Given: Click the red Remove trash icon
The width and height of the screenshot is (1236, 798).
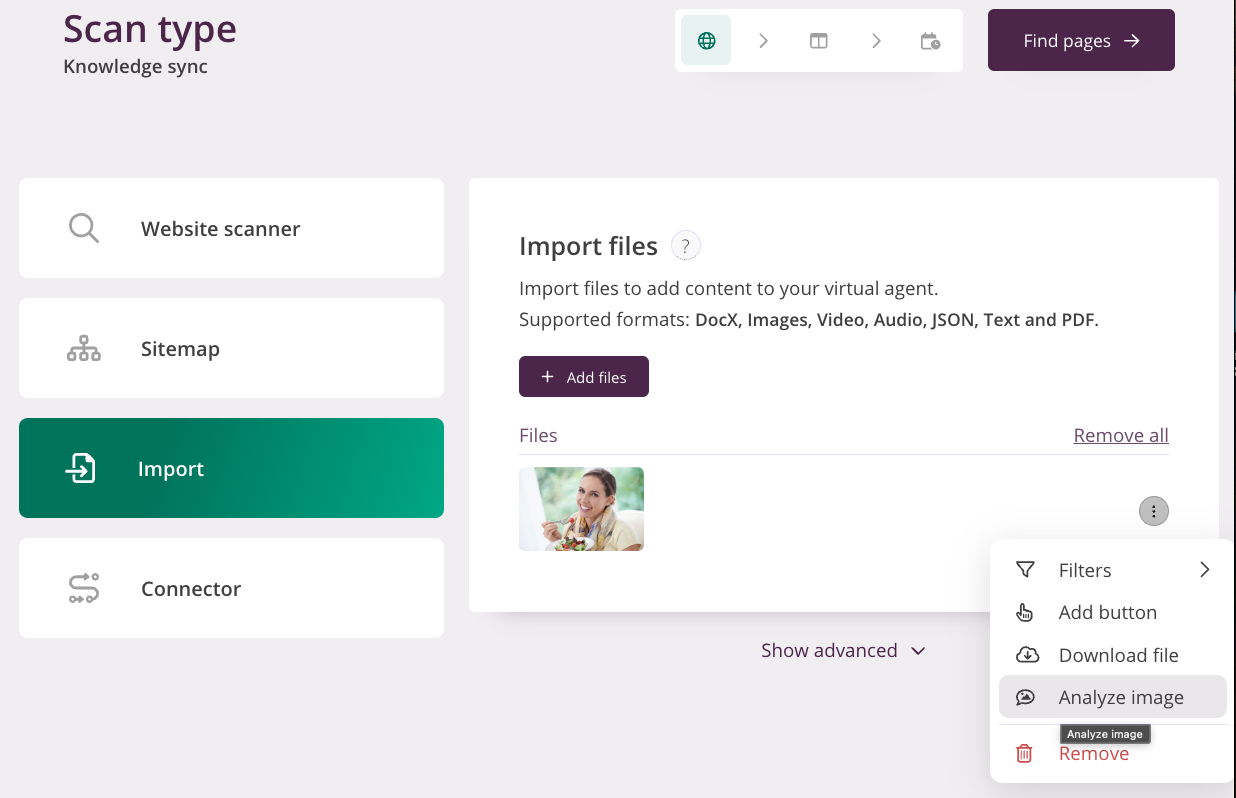Looking at the screenshot, I should click(1024, 754).
